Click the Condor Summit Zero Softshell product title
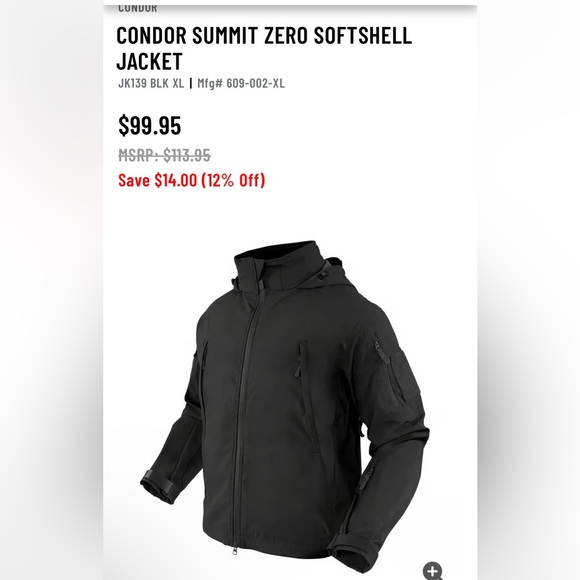This screenshot has width=580, height=580. tap(264, 48)
